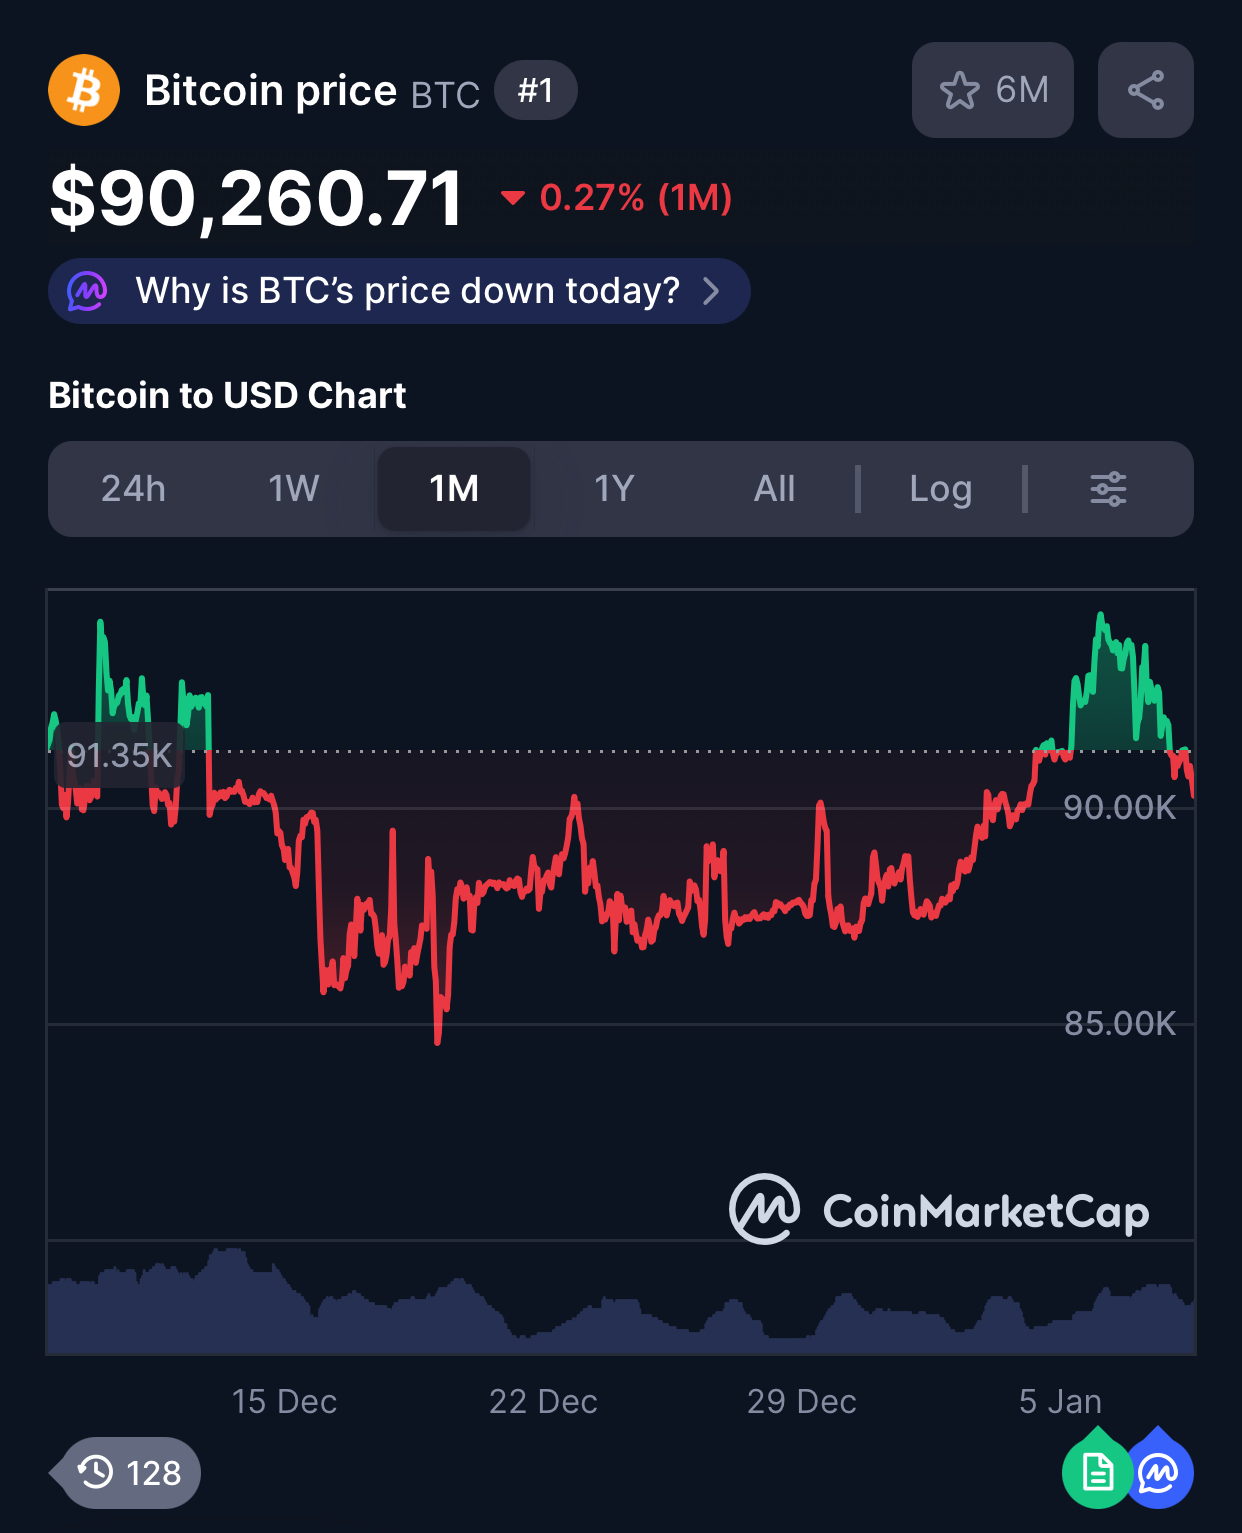The image size is (1242, 1533).
Task: Click the history clock icon near 128 counter
Action: 95,1472
